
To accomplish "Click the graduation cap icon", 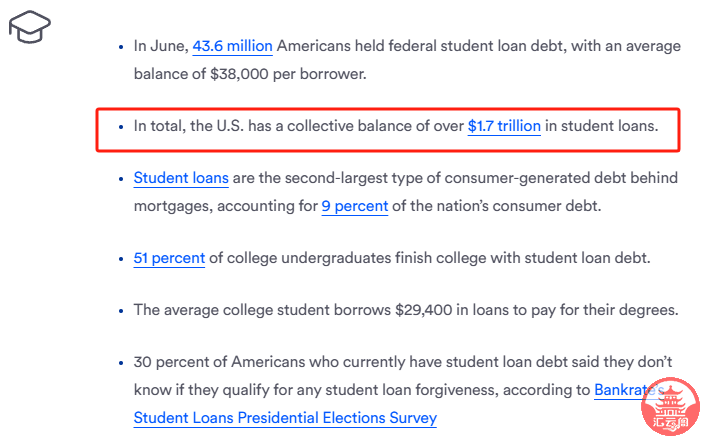I will pos(30,27).
